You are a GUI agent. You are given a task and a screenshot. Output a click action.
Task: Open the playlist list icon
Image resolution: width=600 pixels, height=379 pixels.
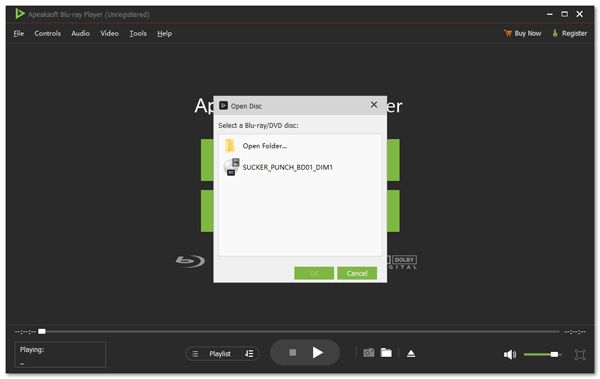195,354
